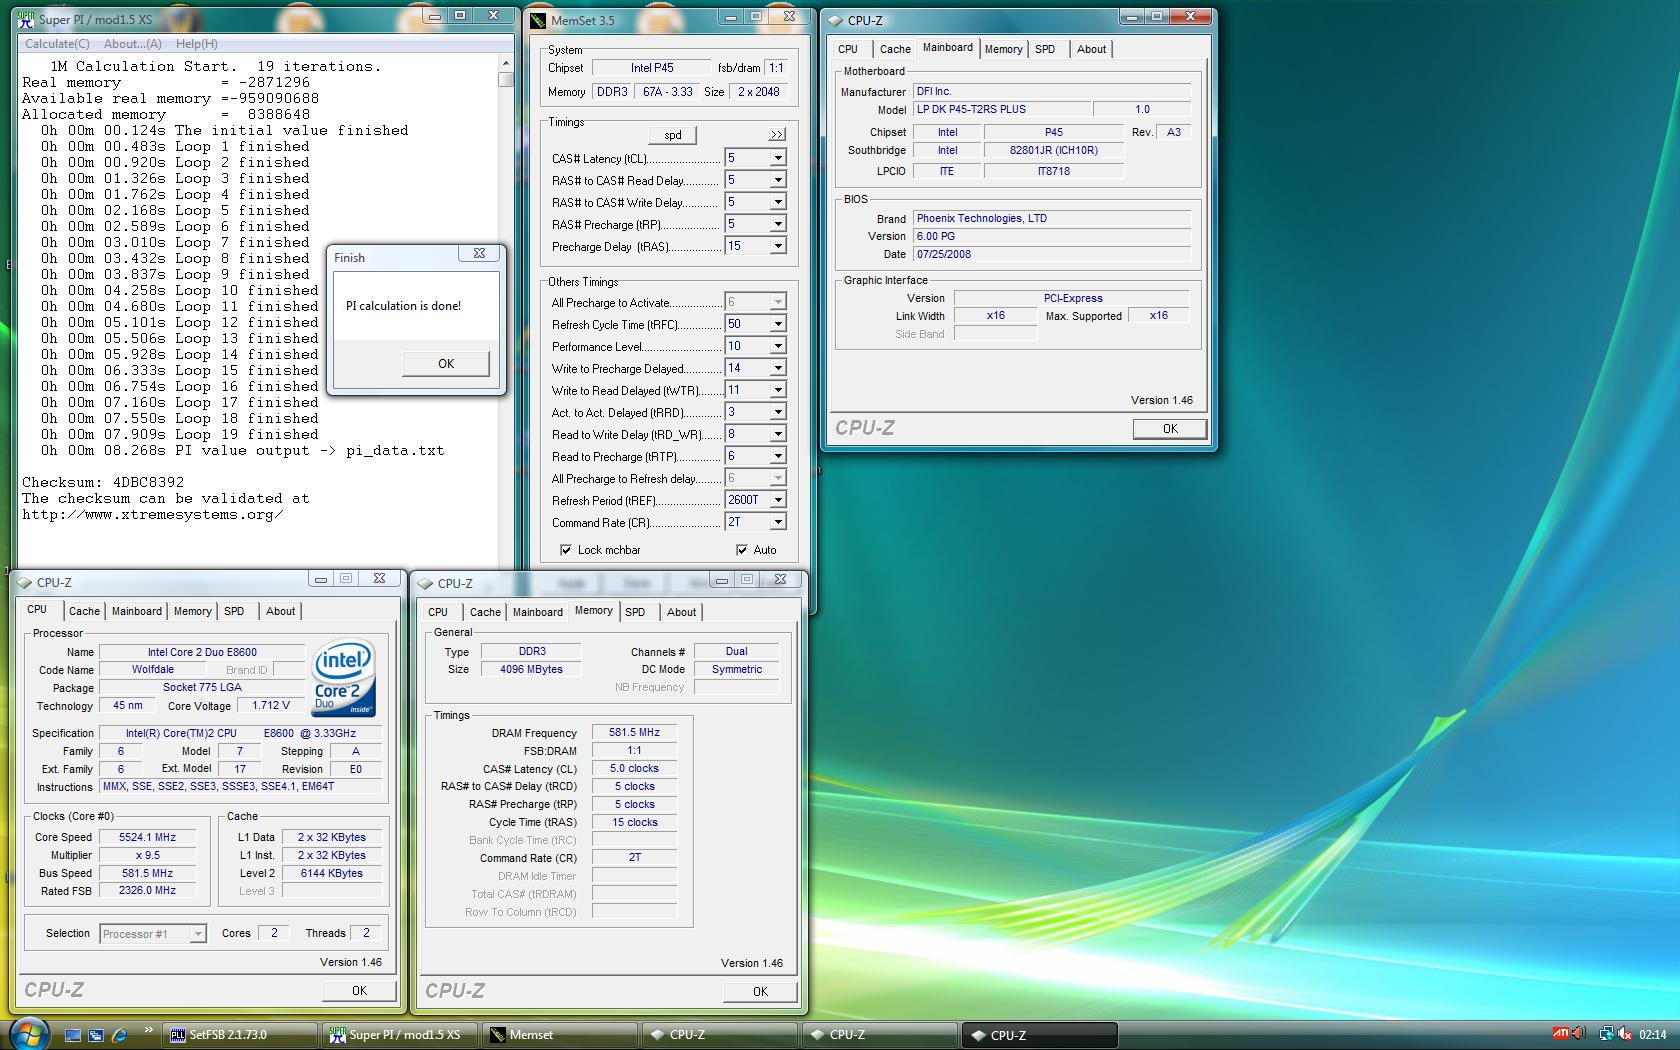Toggle Lock mchbar checkbox
The height and width of the screenshot is (1050, 1680).
coord(566,550)
